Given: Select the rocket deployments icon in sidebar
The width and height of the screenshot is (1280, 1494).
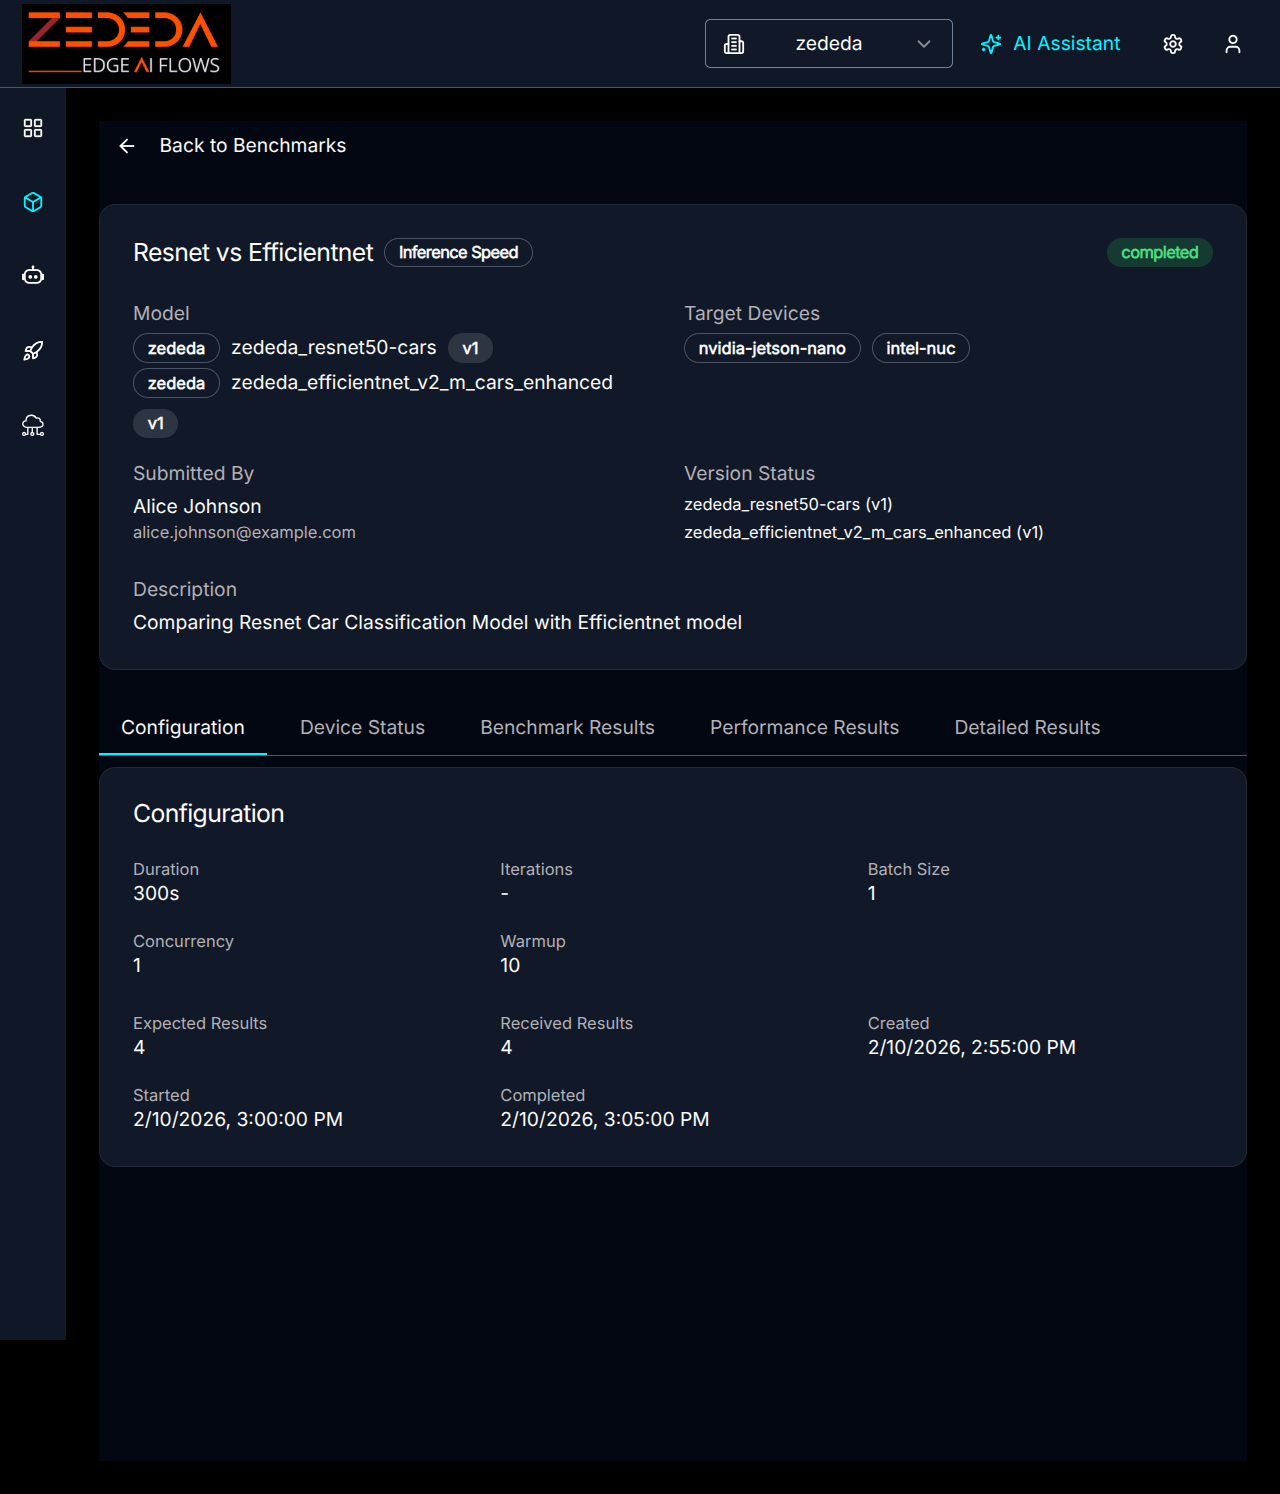Looking at the screenshot, I should 33,351.
